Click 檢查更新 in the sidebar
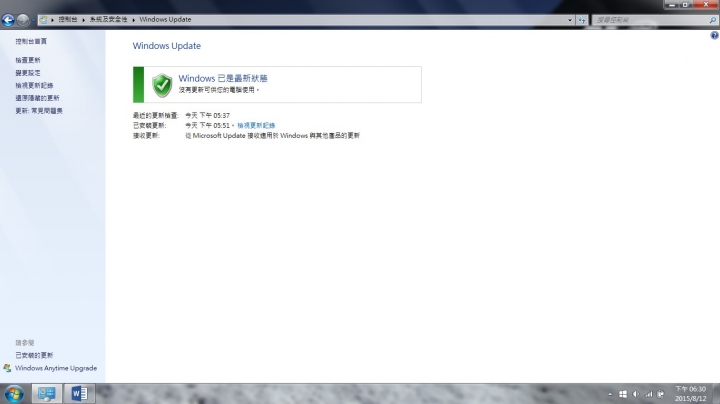The width and height of the screenshot is (720, 404). 28,60
